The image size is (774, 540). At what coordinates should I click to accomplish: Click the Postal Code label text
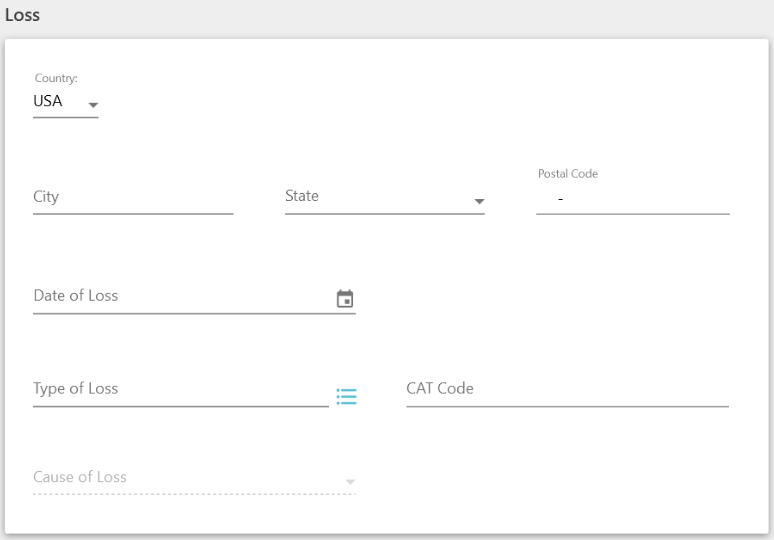(x=568, y=174)
